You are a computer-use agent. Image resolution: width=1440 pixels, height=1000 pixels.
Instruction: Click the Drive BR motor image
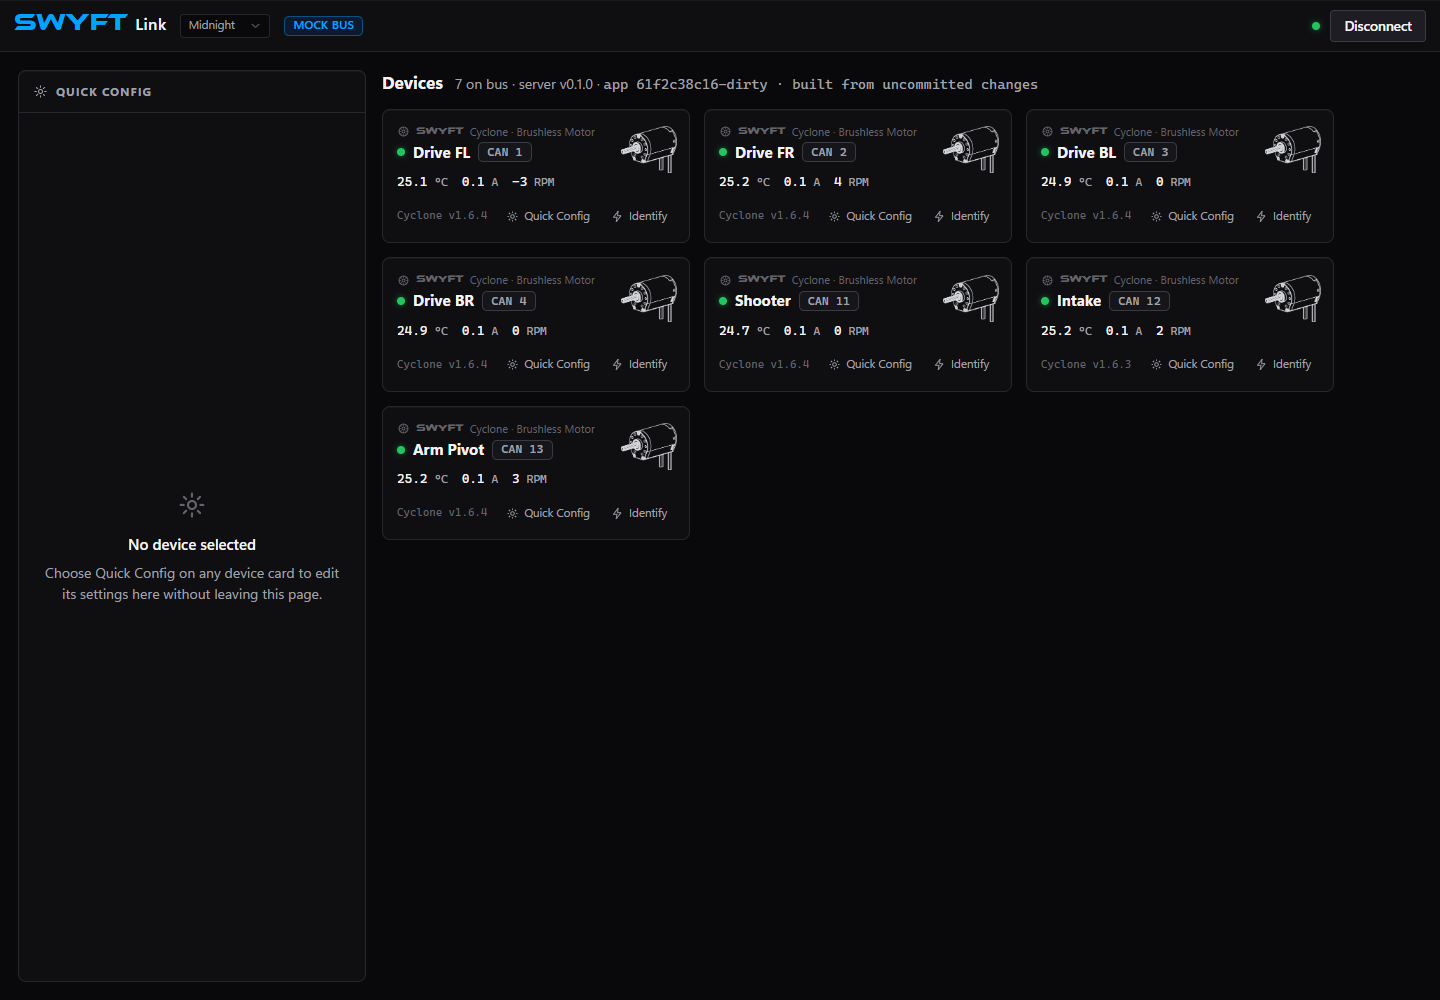pyautogui.click(x=649, y=298)
